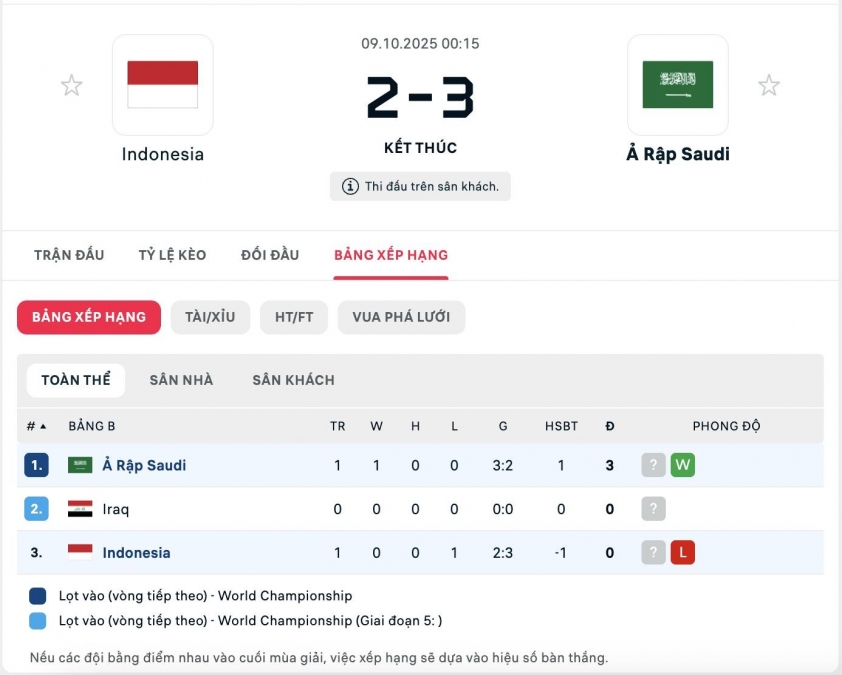842x675 pixels.
Task: Toggle favorite star next to Ả Rập Saudi
Action: (768, 86)
